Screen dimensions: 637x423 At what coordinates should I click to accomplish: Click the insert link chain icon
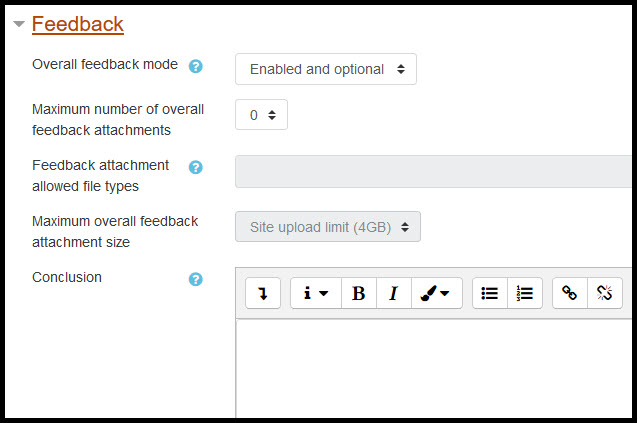(570, 293)
